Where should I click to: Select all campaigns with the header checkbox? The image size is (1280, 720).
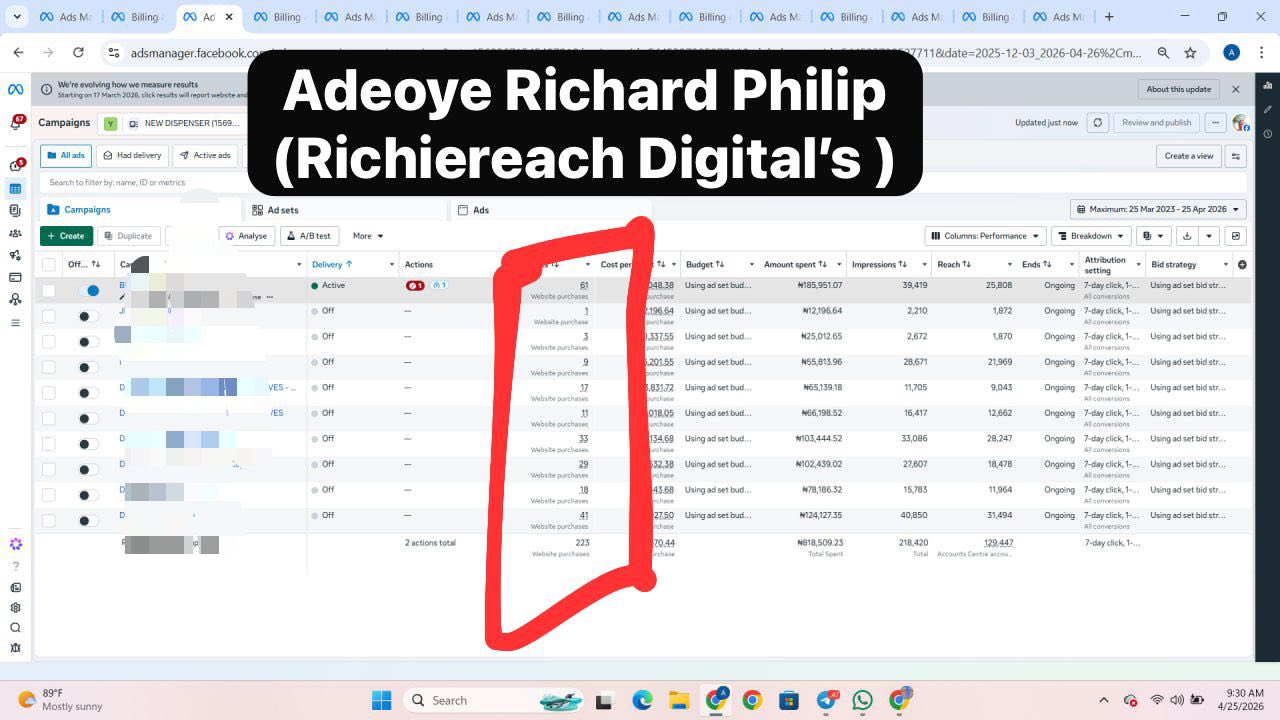click(x=48, y=265)
